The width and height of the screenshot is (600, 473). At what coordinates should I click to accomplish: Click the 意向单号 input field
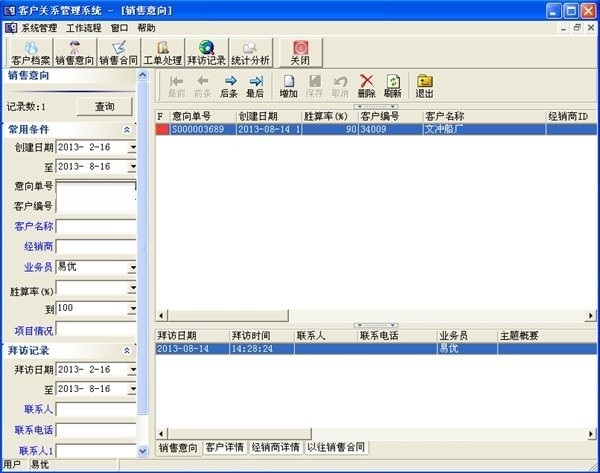(96, 186)
